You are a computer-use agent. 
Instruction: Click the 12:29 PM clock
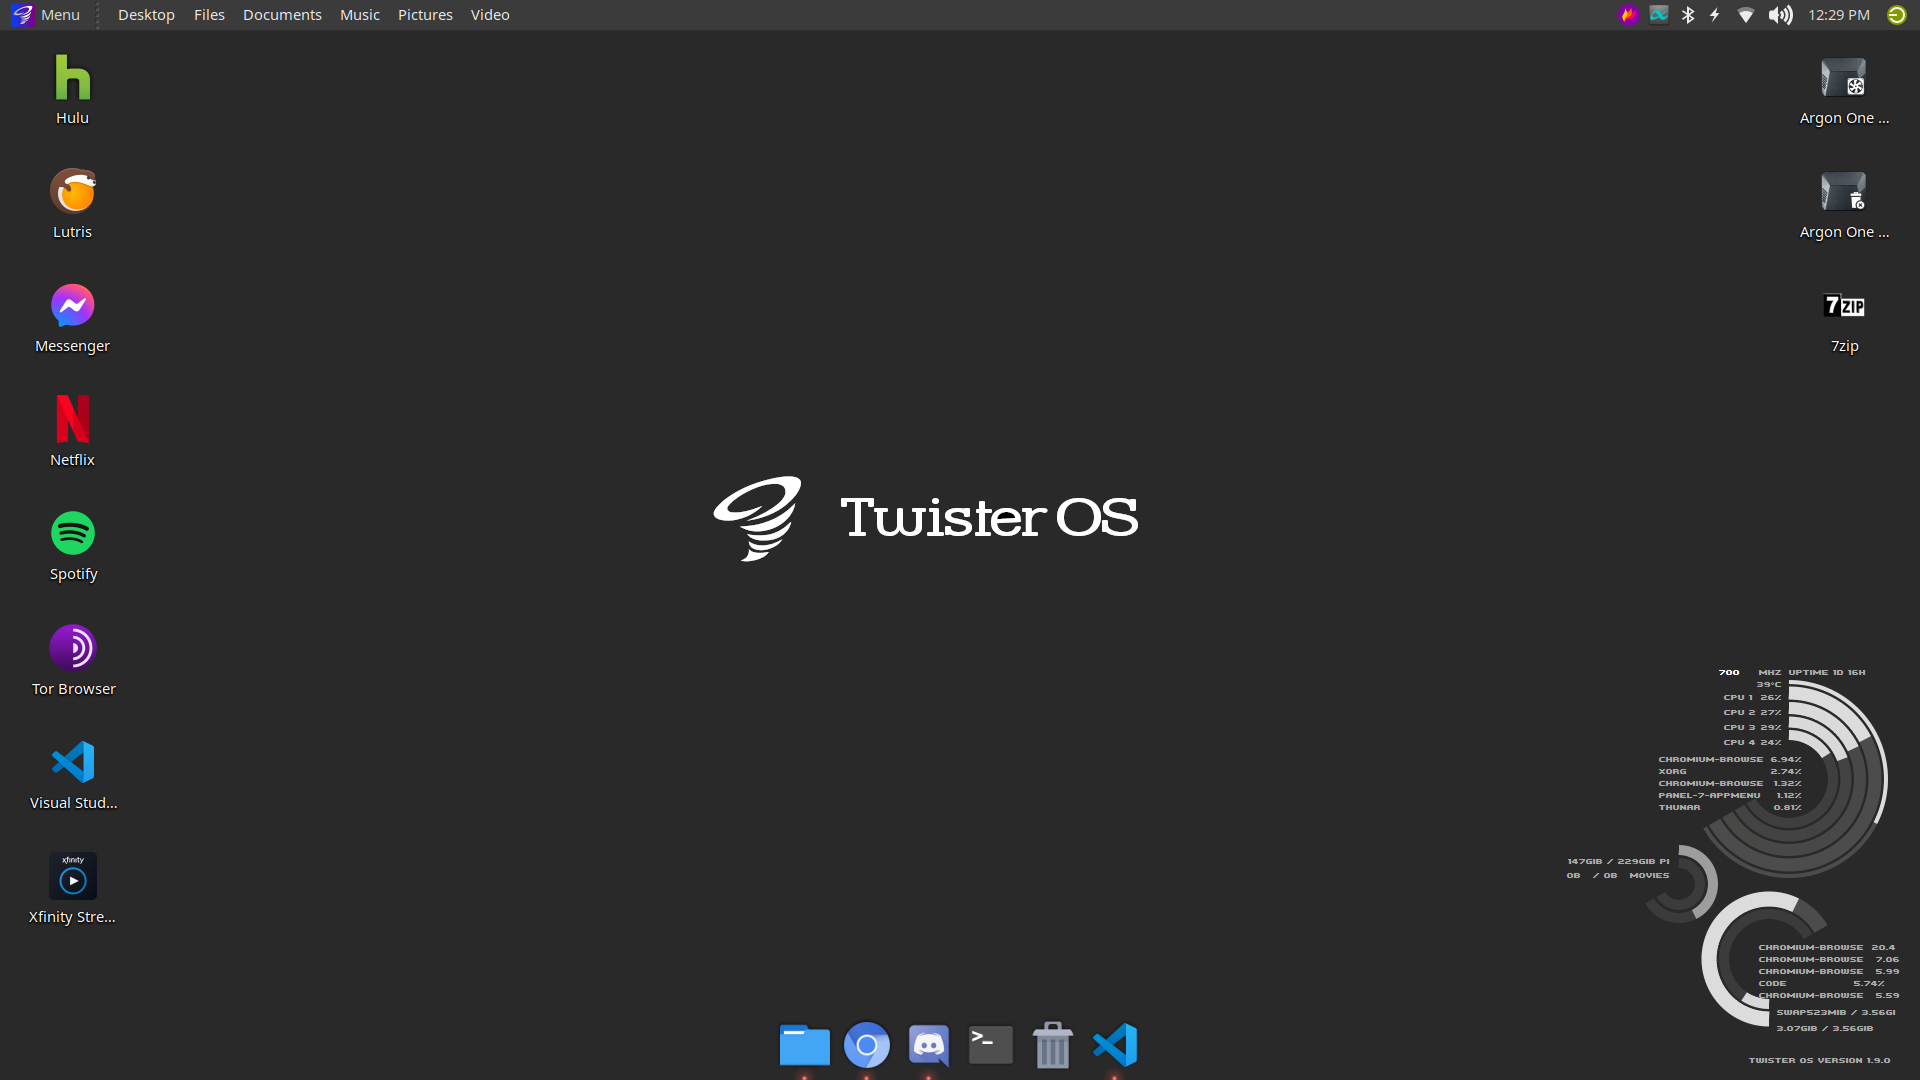coord(1838,15)
